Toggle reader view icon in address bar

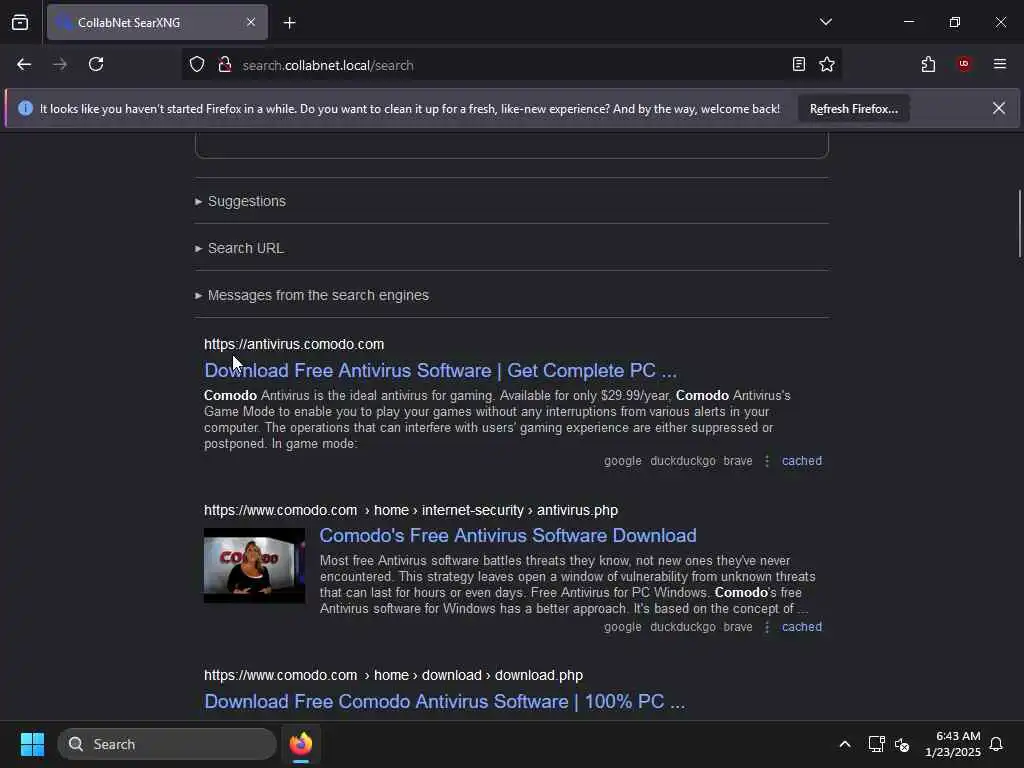[799, 65]
